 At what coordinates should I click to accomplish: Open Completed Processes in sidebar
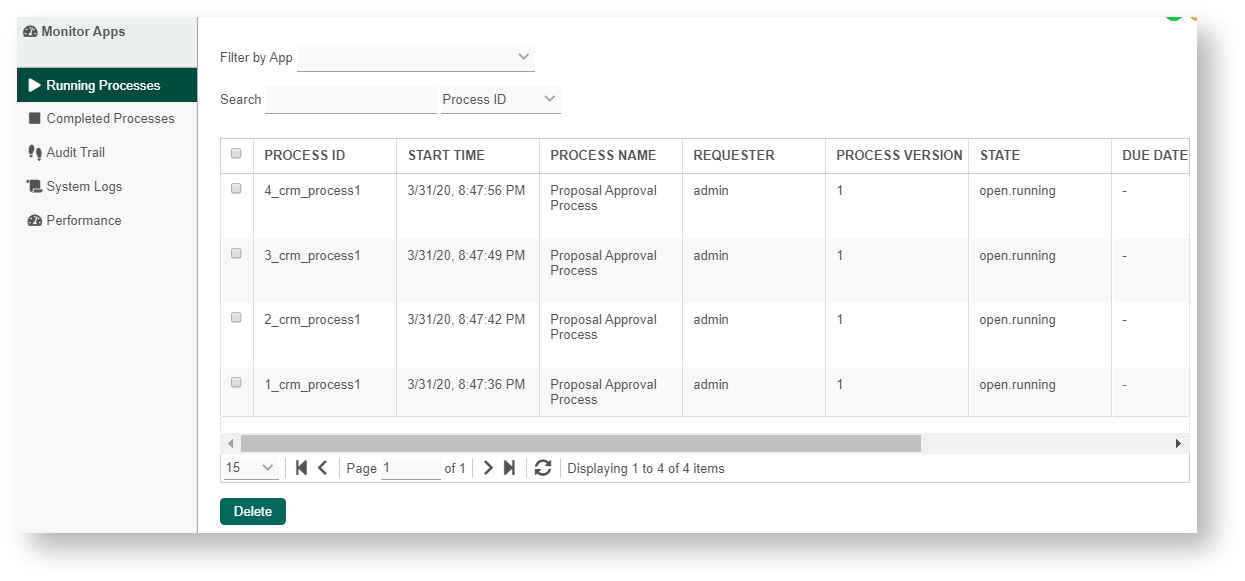click(110, 119)
